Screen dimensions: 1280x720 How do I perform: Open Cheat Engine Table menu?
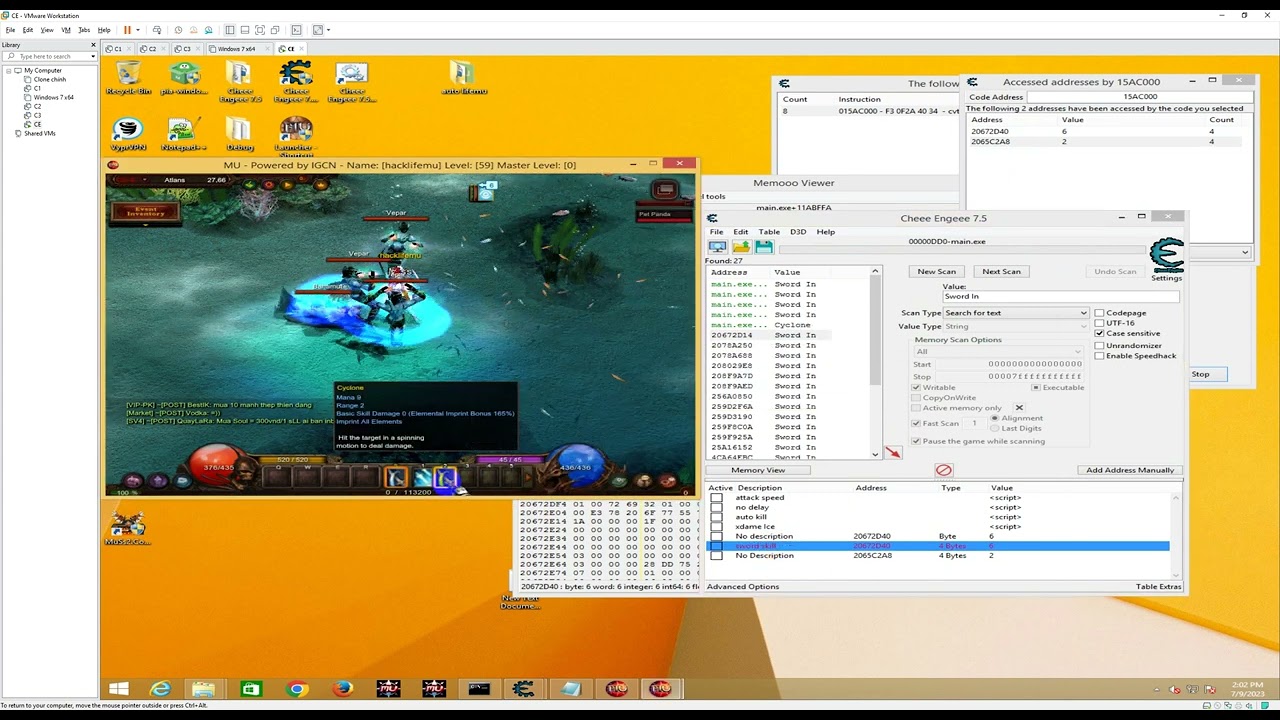pos(769,232)
